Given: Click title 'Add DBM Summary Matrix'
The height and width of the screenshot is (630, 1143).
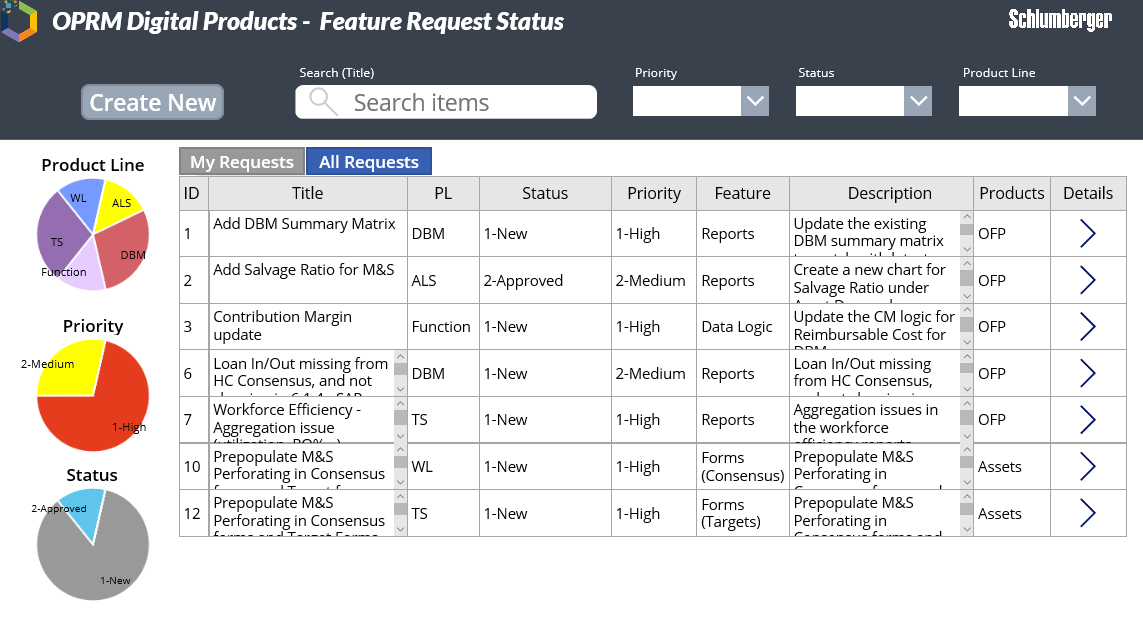Looking at the screenshot, I should 304,224.
